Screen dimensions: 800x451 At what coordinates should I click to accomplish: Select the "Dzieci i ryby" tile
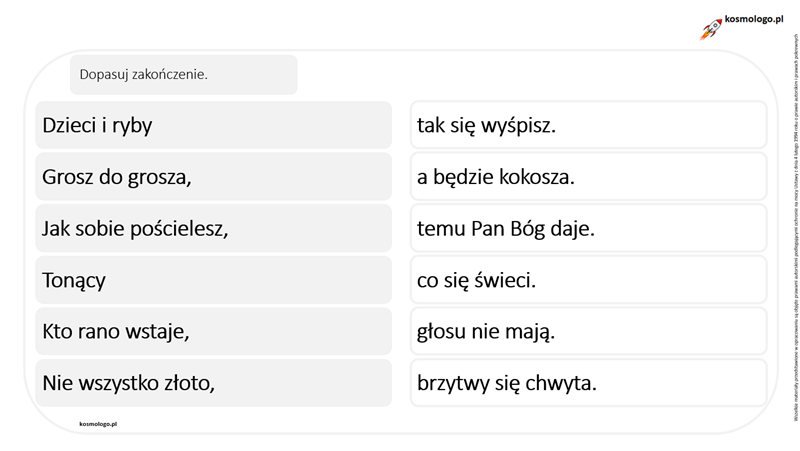(213, 125)
